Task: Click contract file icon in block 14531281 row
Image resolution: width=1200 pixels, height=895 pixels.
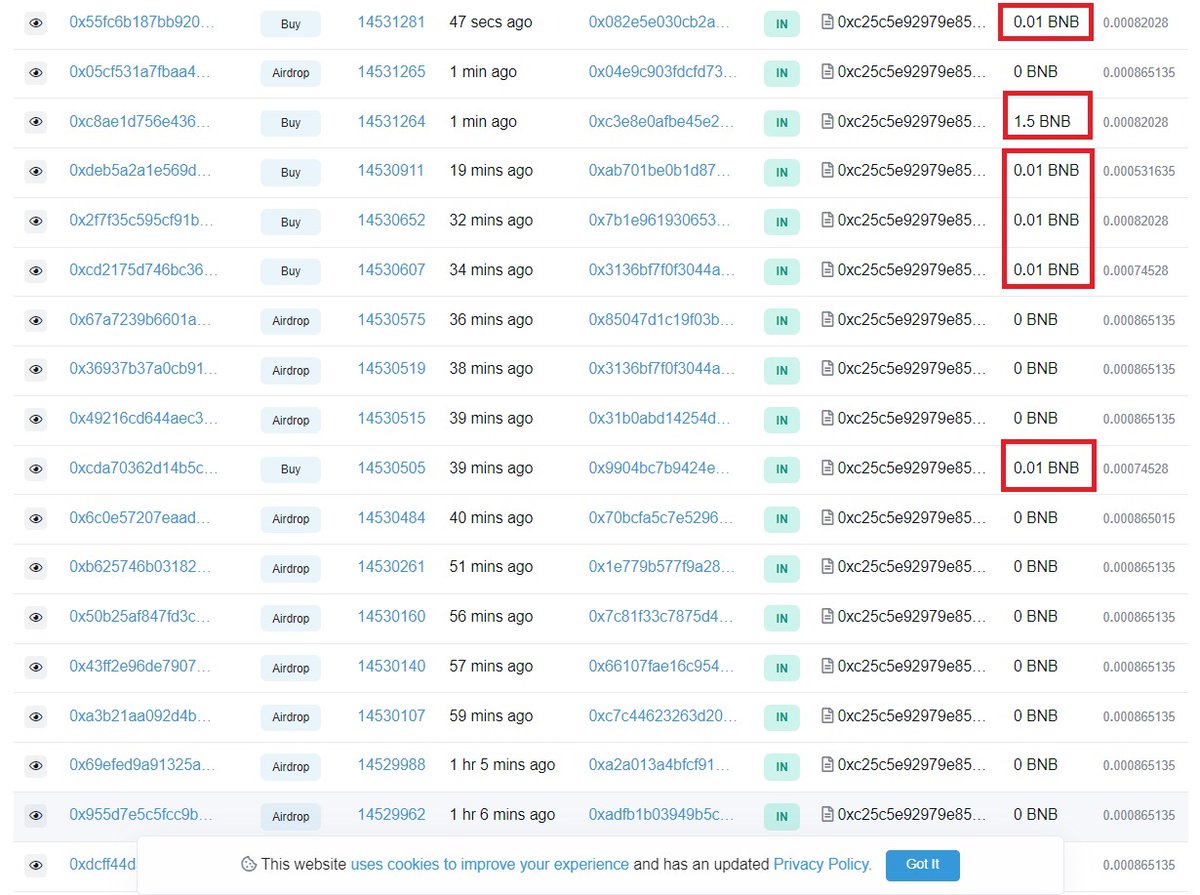Action: pos(827,21)
